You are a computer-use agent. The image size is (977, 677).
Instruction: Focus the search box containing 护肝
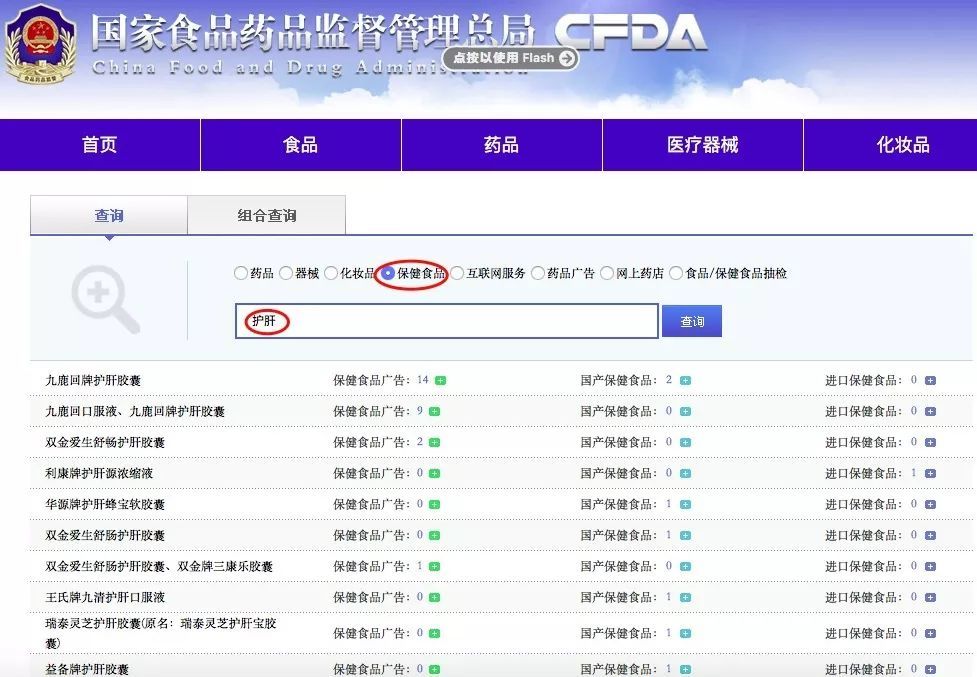pos(447,321)
